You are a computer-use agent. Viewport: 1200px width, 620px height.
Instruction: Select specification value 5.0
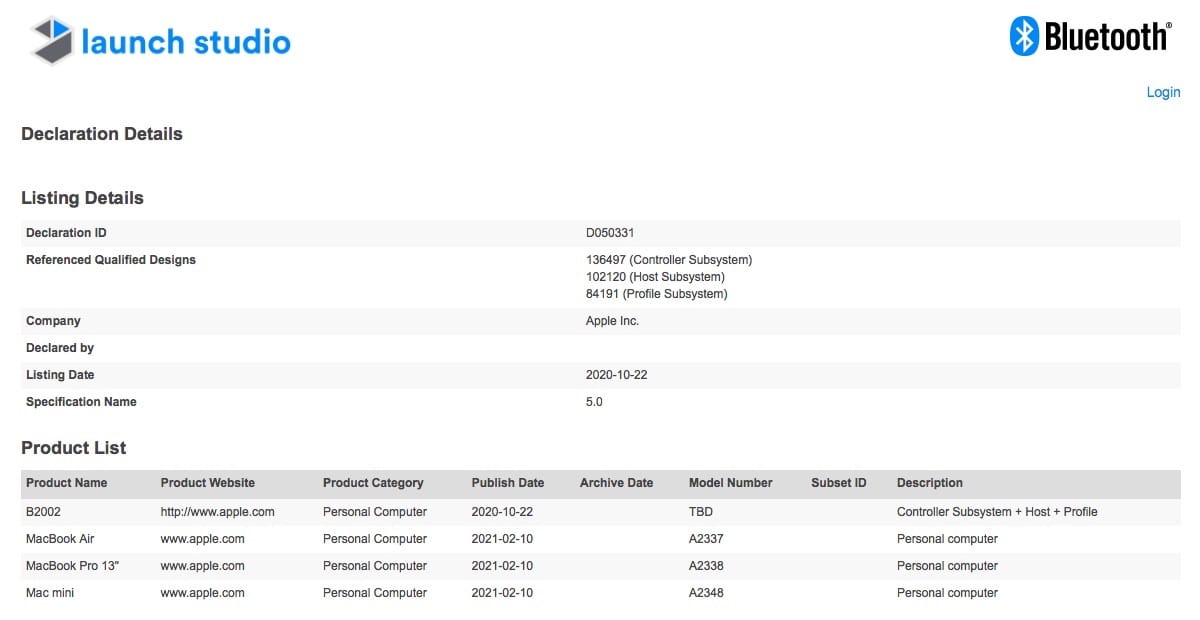[594, 402]
